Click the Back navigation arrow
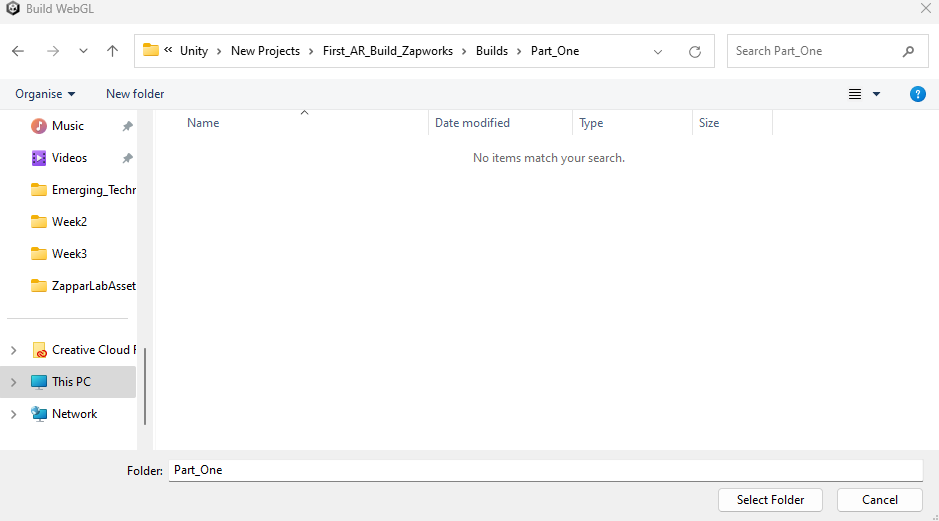 [18, 51]
